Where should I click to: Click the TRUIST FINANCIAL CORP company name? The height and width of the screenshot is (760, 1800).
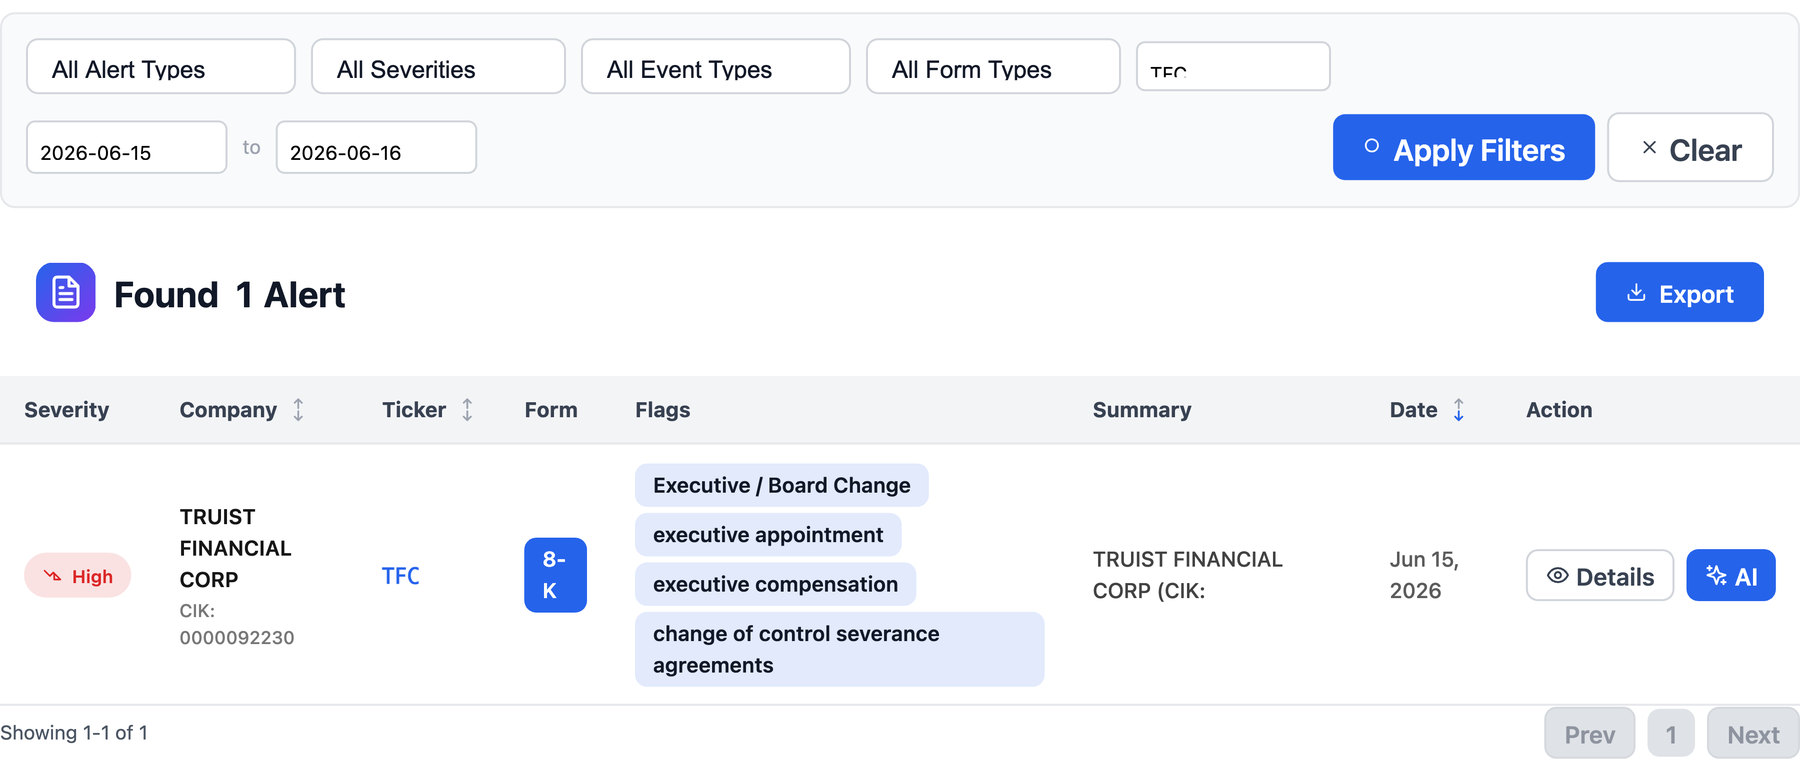click(236, 548)
